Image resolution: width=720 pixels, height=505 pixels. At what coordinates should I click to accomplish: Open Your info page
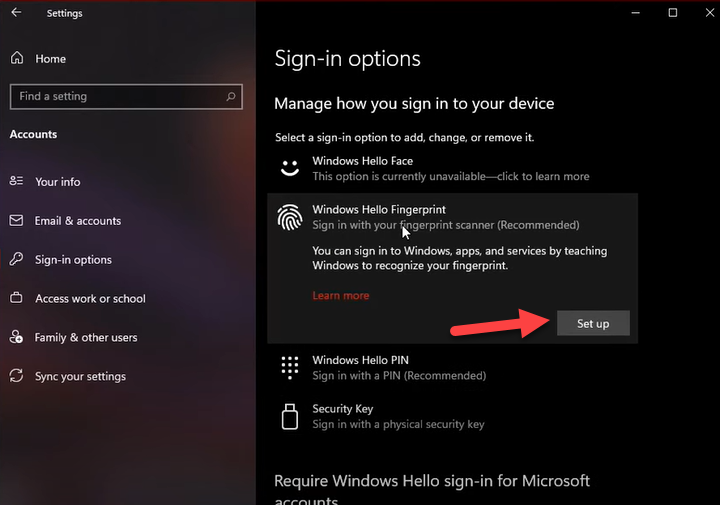click(x=57, y=182)
